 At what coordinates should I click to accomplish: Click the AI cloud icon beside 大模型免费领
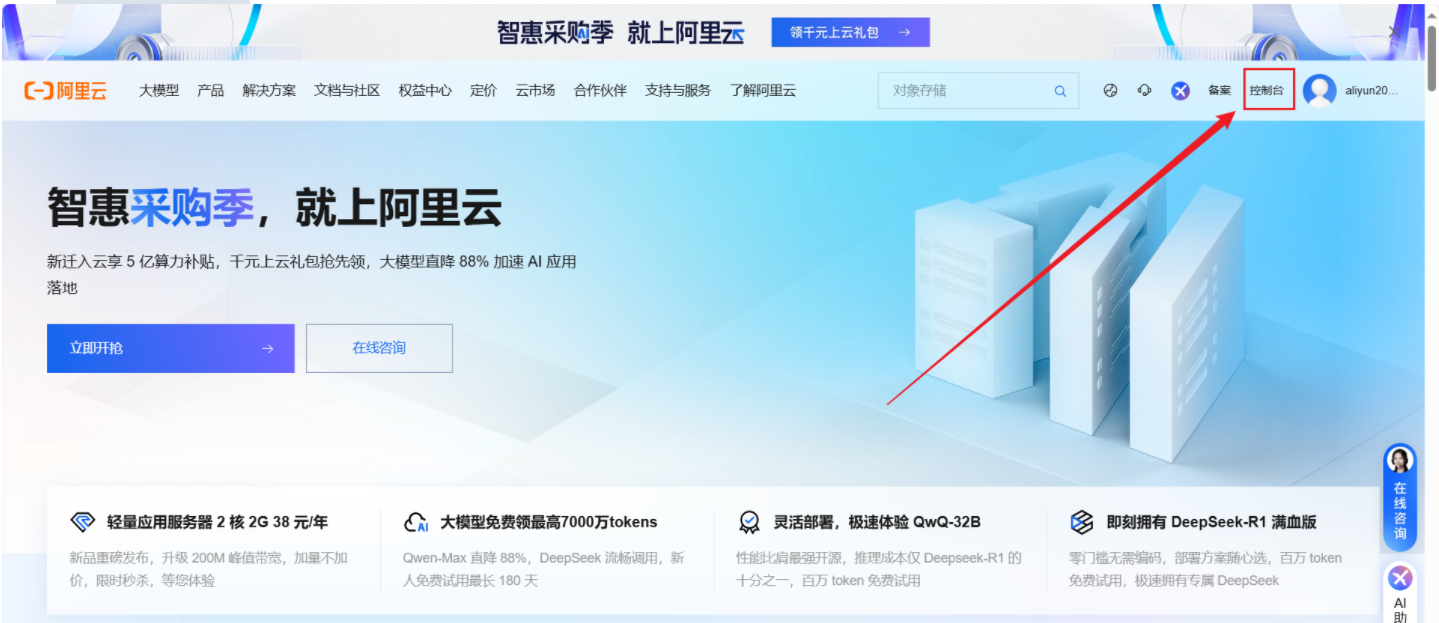416,522
